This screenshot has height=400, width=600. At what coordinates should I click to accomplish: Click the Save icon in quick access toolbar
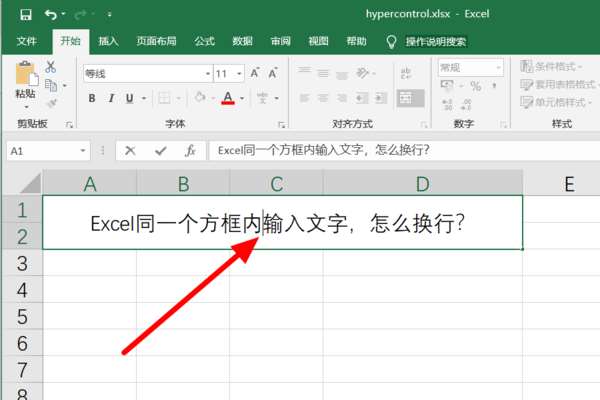pos(26,15)
